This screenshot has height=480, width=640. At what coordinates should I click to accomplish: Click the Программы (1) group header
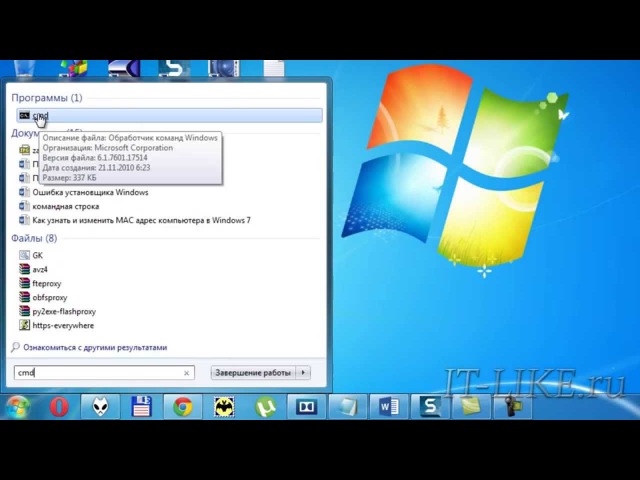[47, 98]
